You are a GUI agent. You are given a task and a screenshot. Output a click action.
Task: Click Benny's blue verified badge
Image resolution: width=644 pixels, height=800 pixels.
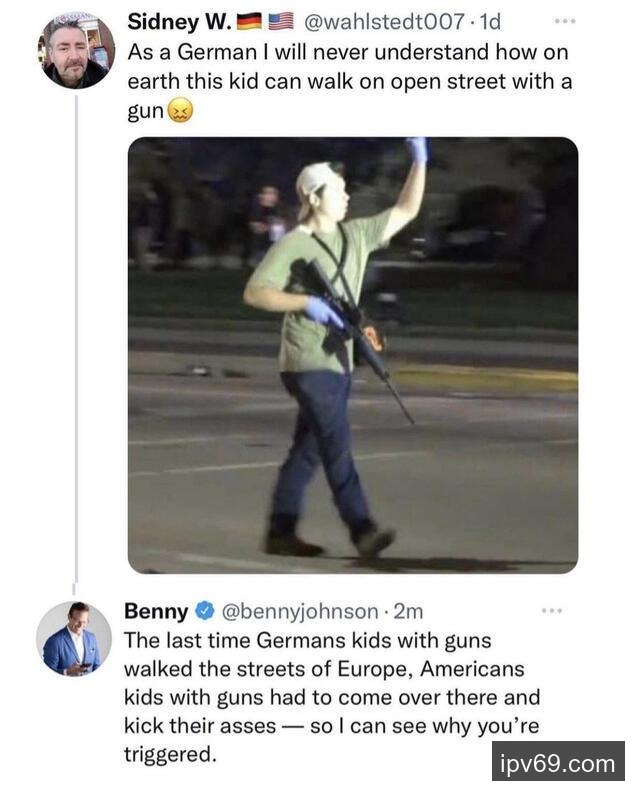(x=203, y=610)
